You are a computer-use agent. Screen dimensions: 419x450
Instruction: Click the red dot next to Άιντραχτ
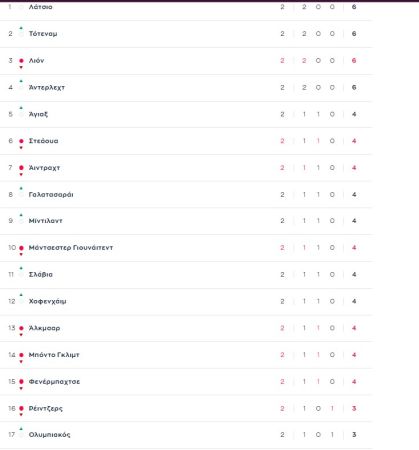pyautogui.click(x=21, y=168)
